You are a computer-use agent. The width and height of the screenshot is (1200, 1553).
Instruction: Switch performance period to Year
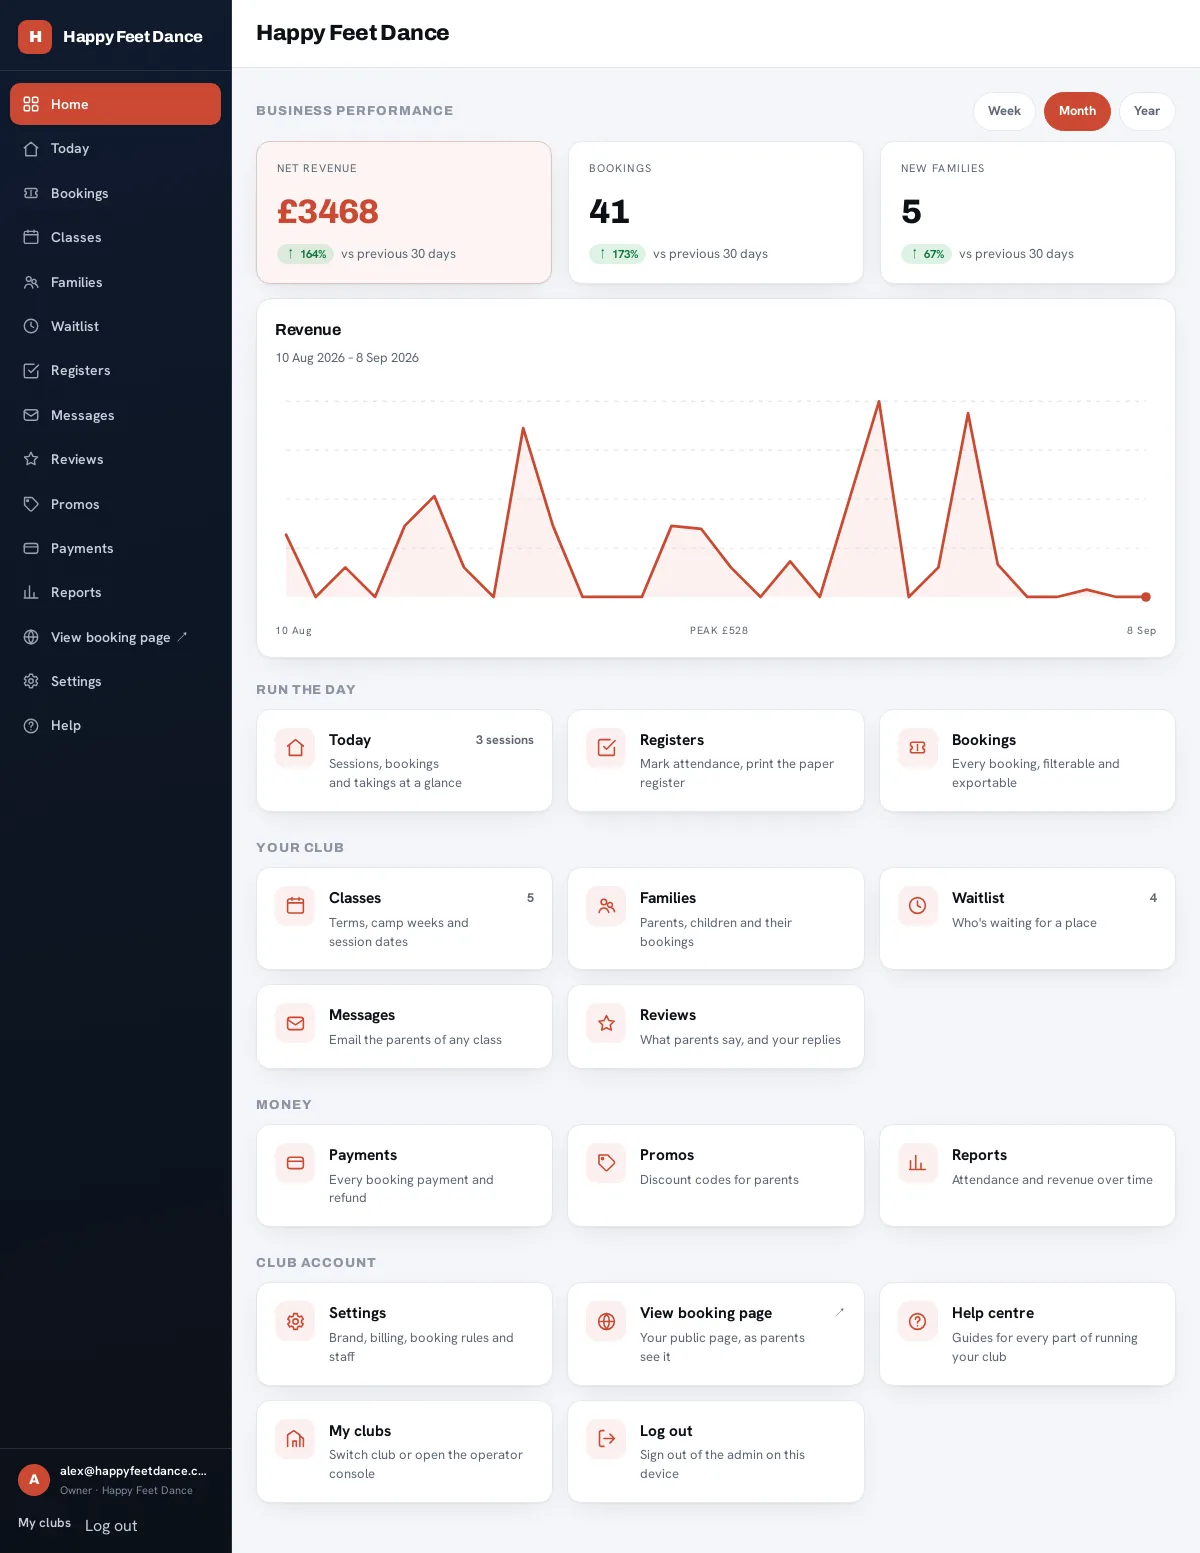pos(1147,111)
